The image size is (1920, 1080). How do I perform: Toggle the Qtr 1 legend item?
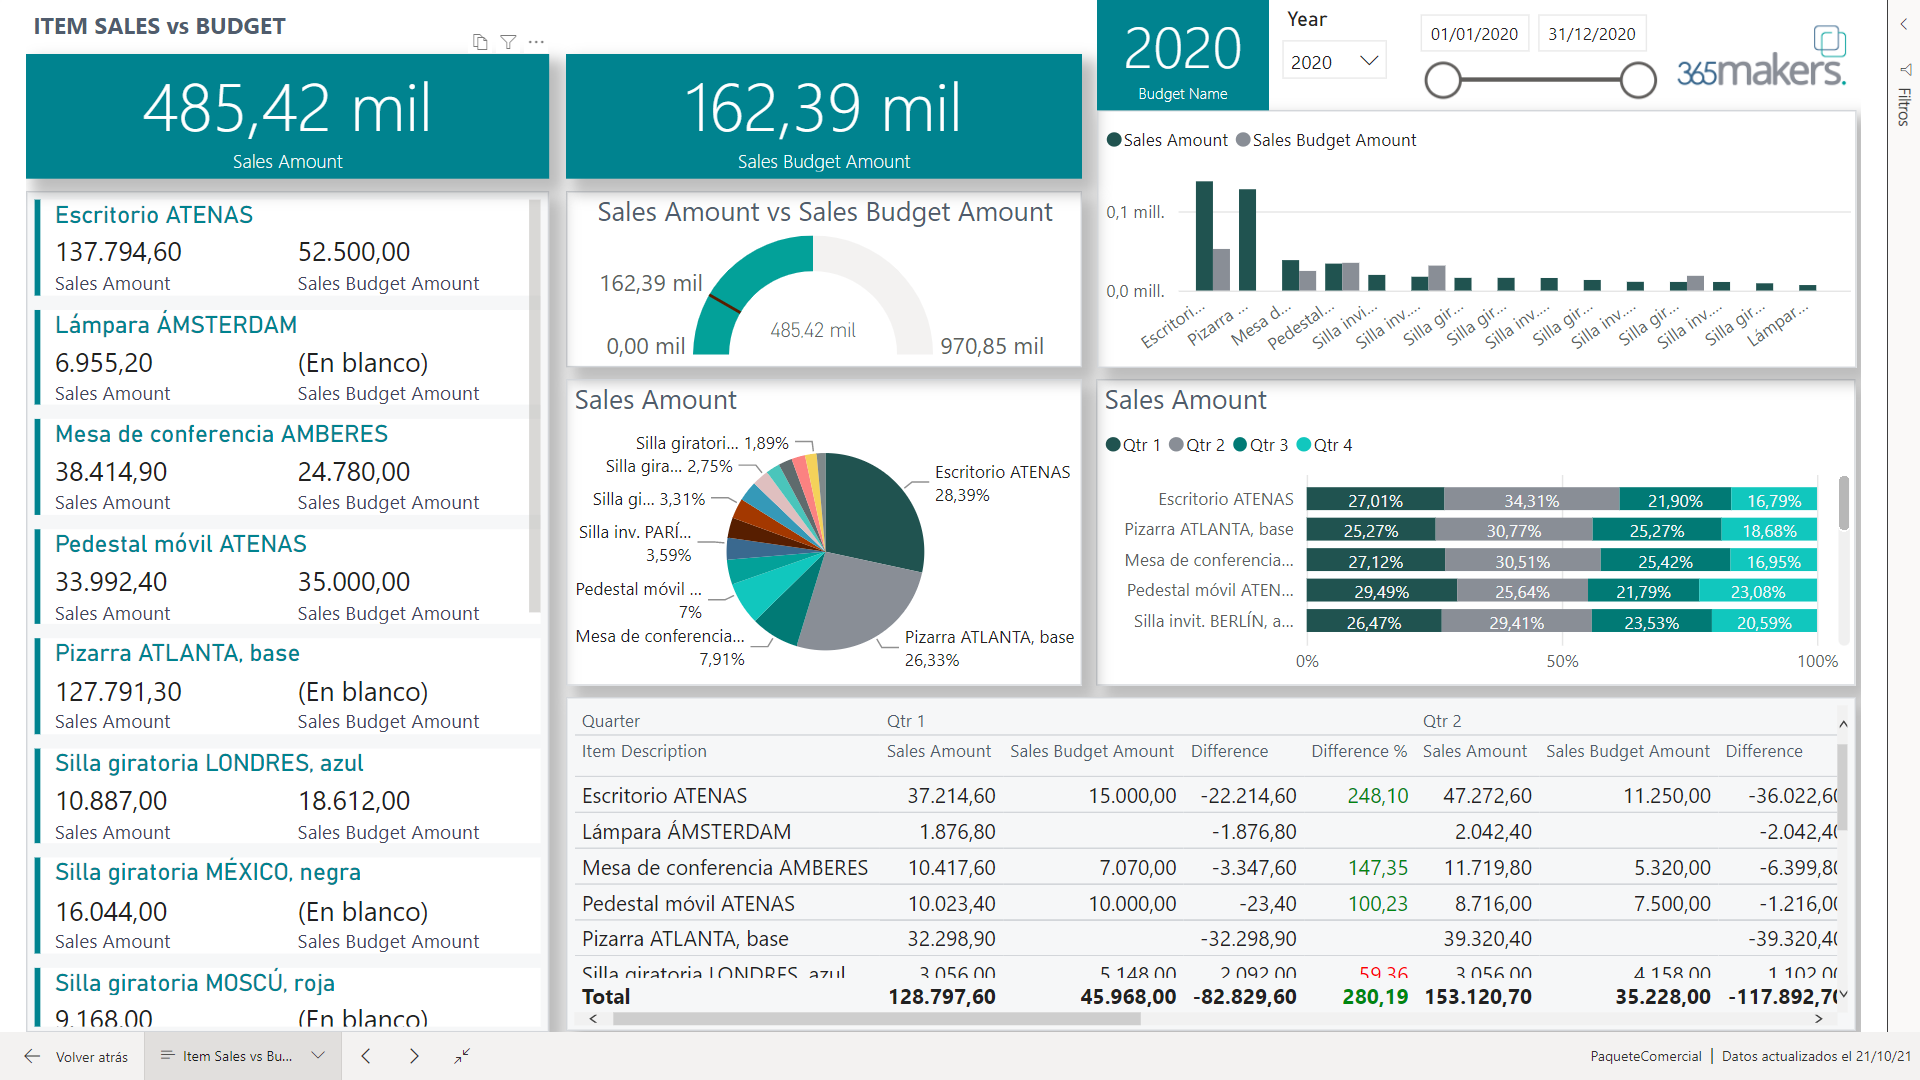1133,445
